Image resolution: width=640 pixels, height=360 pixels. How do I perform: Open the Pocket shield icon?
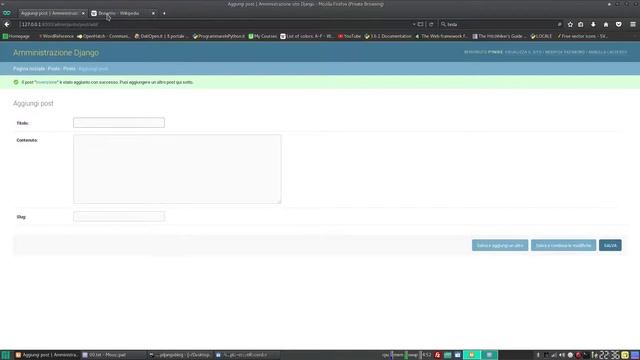(618, 24)
